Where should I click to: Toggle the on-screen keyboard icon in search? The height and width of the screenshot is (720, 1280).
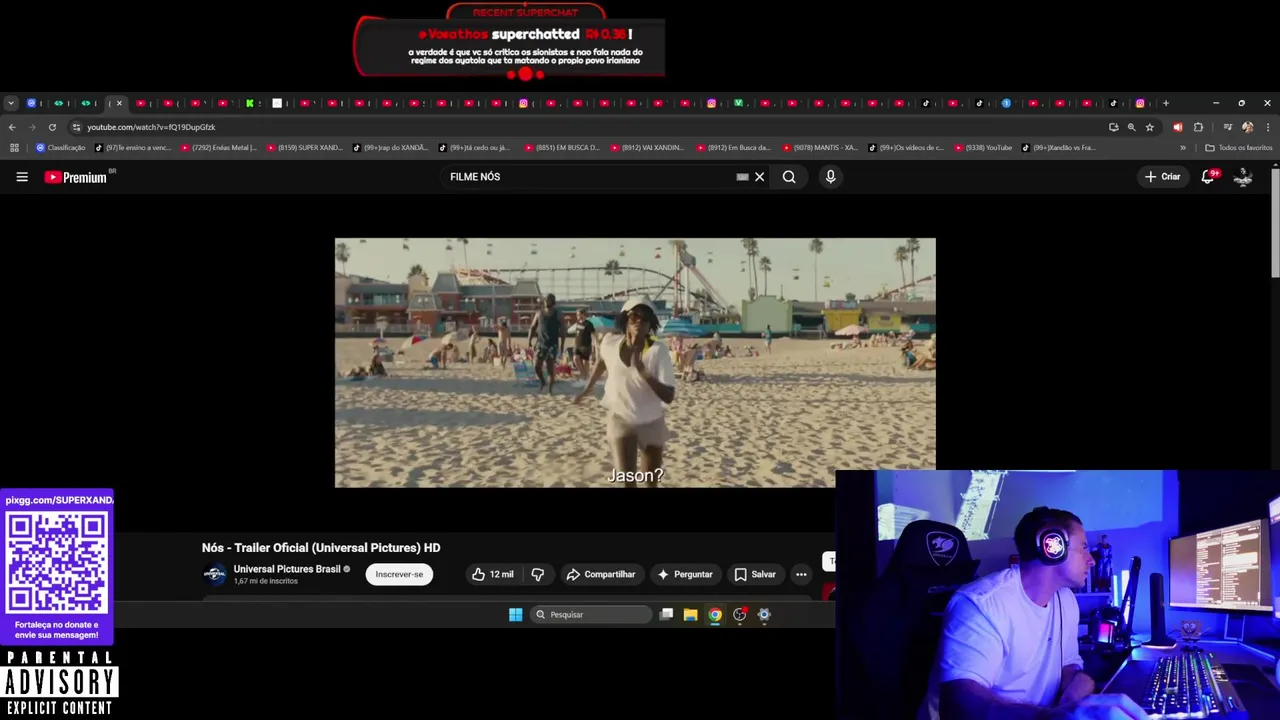[742, 177]
